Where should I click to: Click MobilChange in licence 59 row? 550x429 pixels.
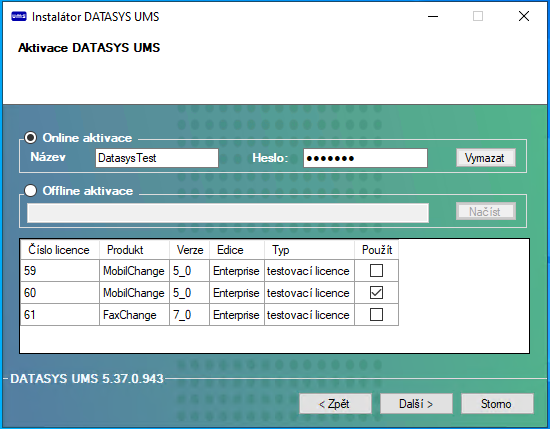(x=134, y=271)
